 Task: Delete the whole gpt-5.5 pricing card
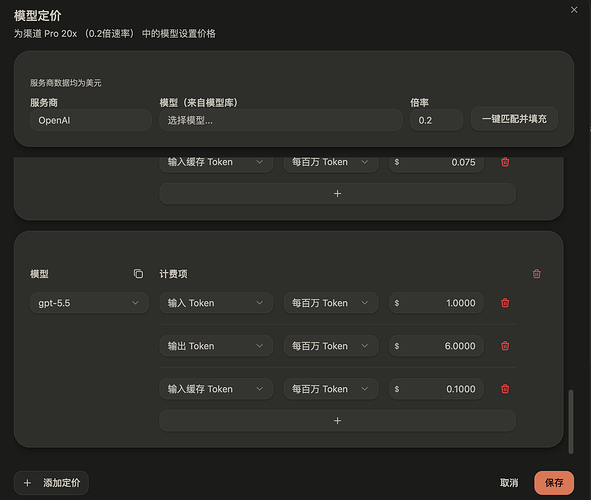(537, 274)
